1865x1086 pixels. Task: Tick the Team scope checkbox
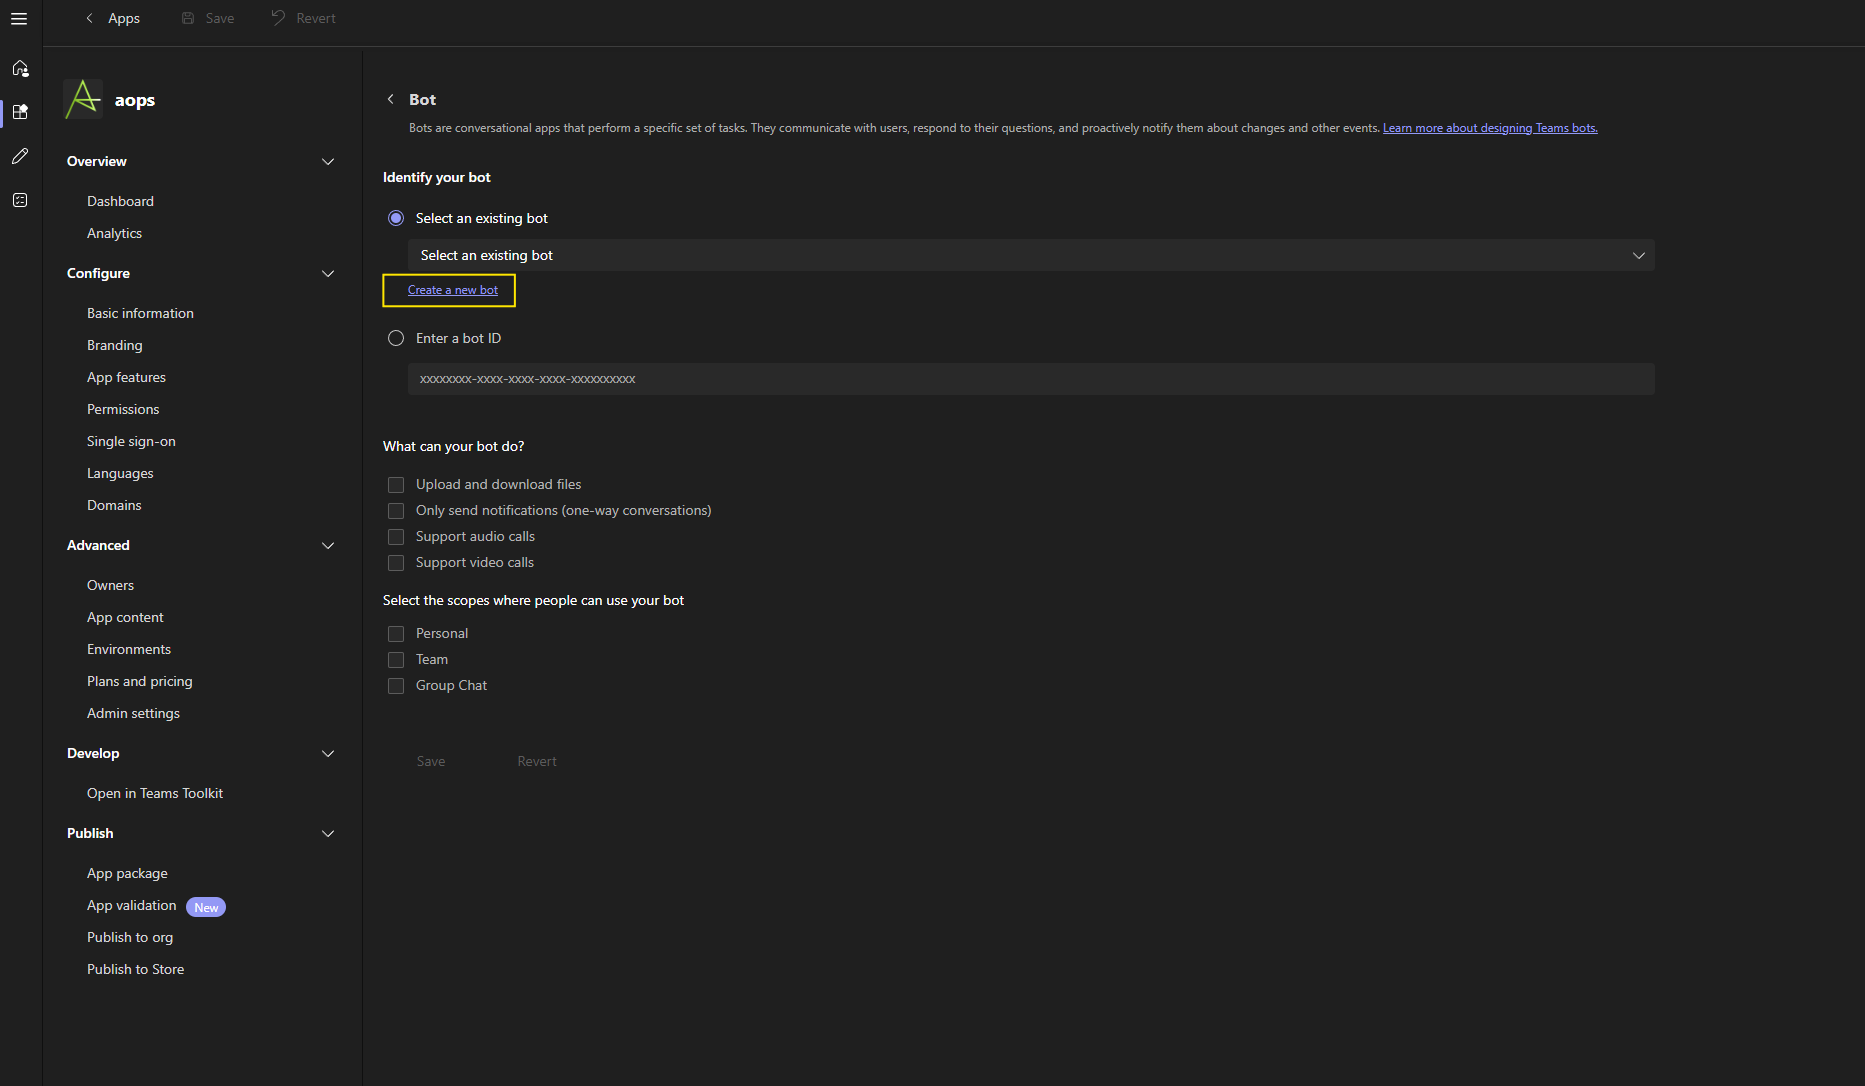coord(396,660)
